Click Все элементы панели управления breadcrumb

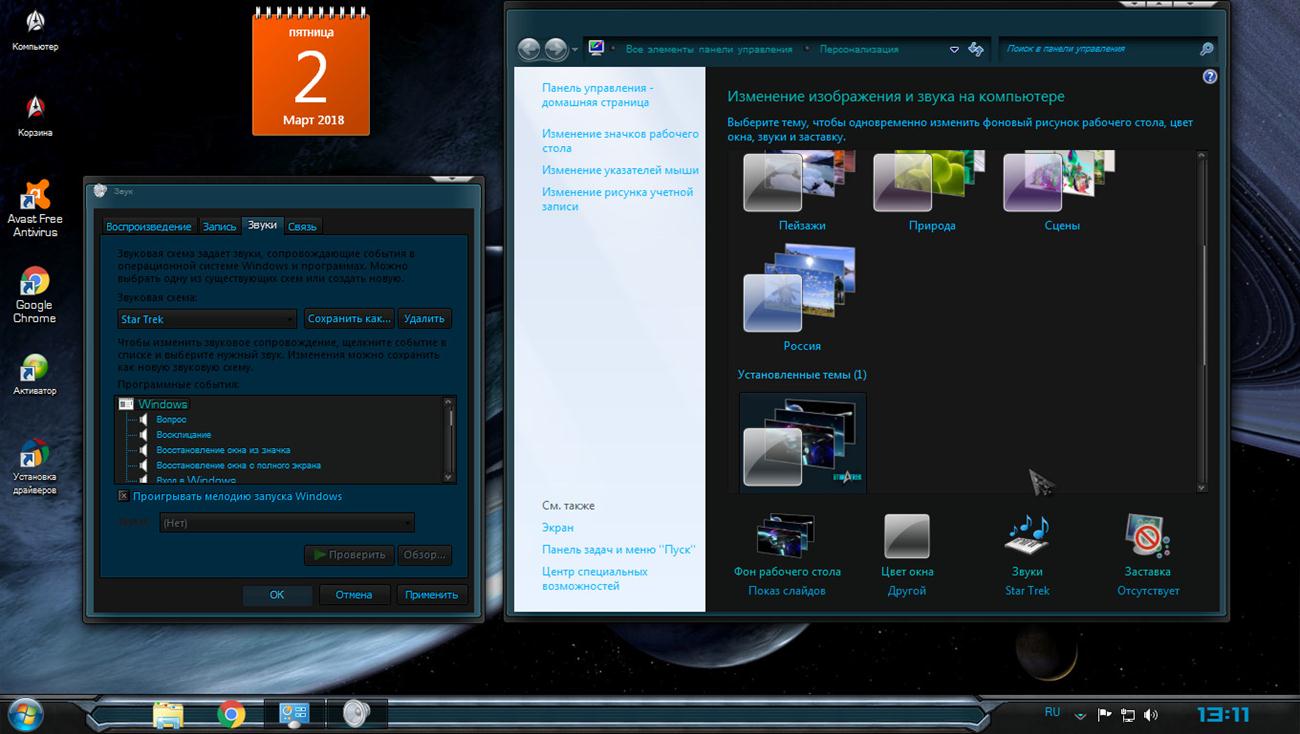point(707,49)
